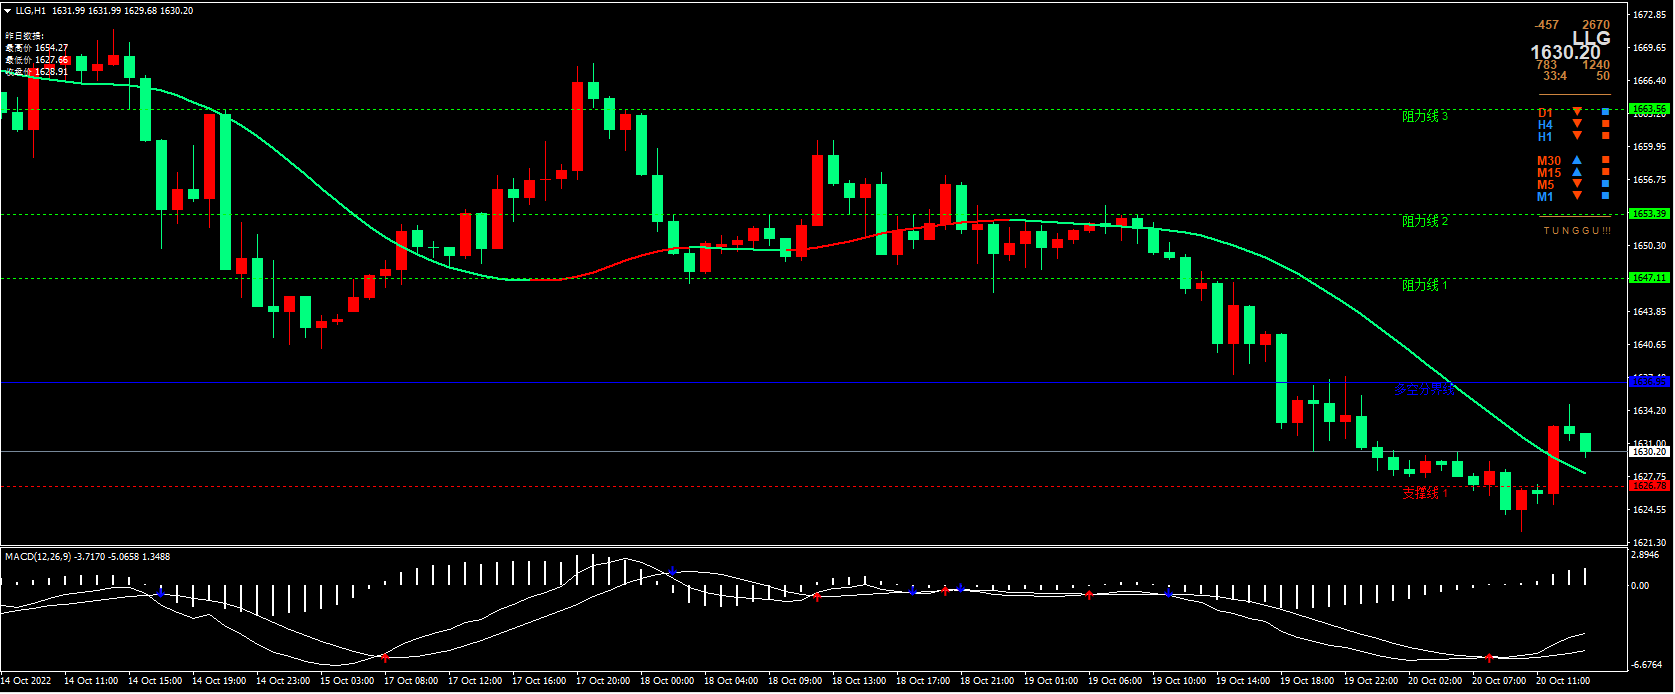
Task: Click the current price 1630.20 axis tag
Action: (x=1649, y=452)
